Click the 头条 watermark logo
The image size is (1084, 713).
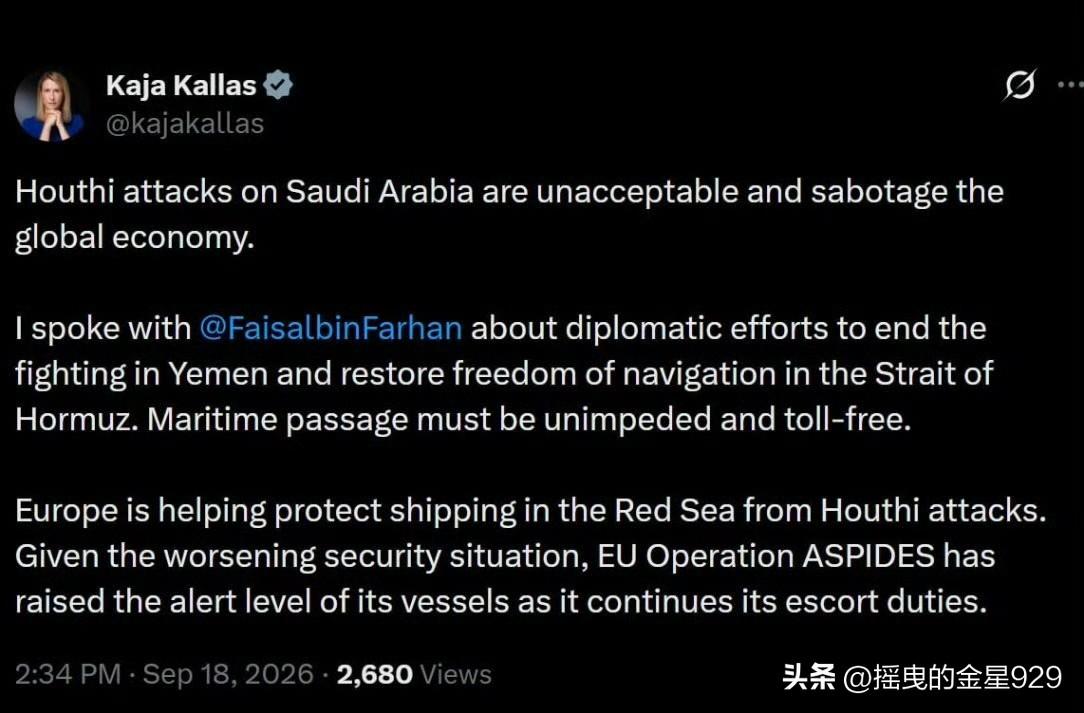[x=808, y=677]
